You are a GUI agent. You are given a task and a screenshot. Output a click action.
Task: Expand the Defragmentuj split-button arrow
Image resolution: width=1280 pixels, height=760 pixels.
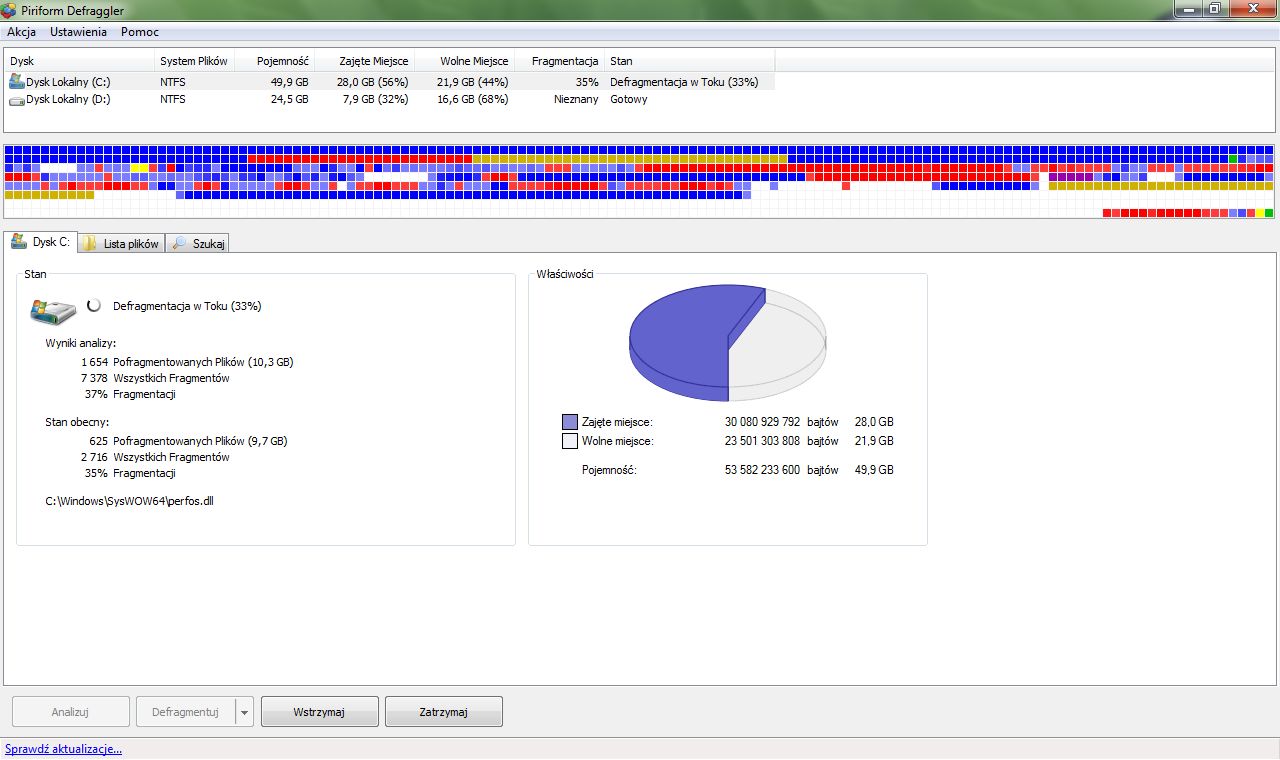point(243,711)
